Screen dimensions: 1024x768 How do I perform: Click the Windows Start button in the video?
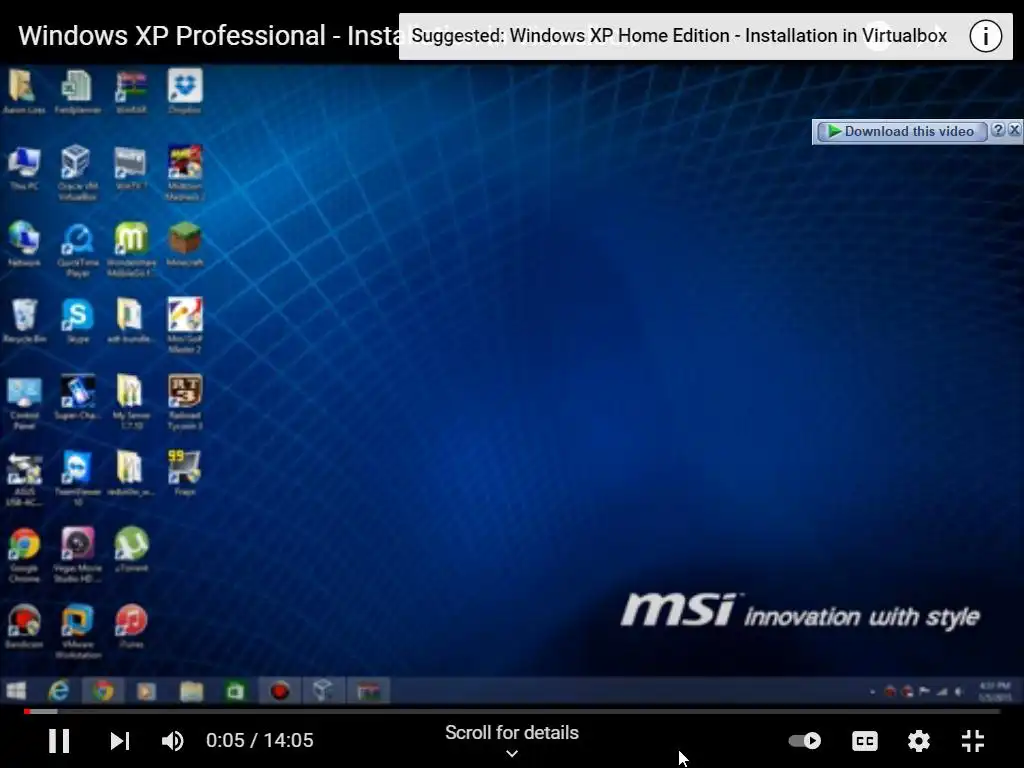(16, 691)
